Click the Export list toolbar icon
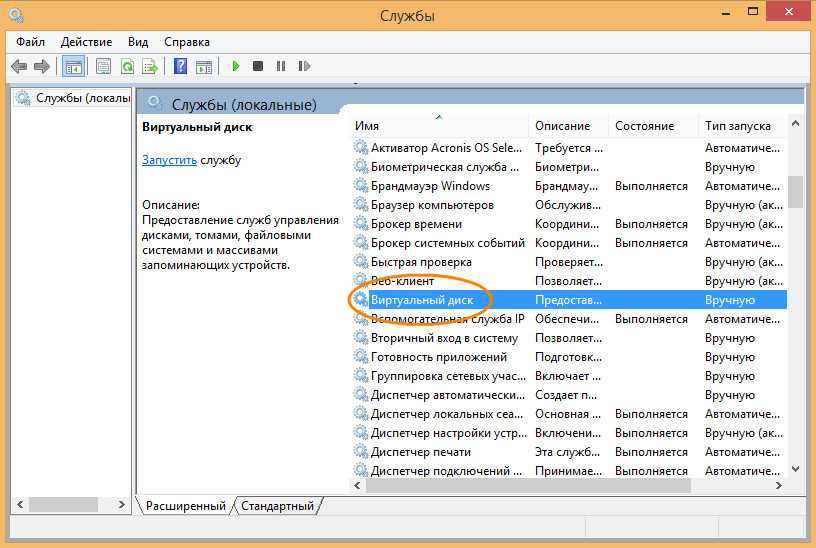816x548 pixels. [x=150, y=67]
